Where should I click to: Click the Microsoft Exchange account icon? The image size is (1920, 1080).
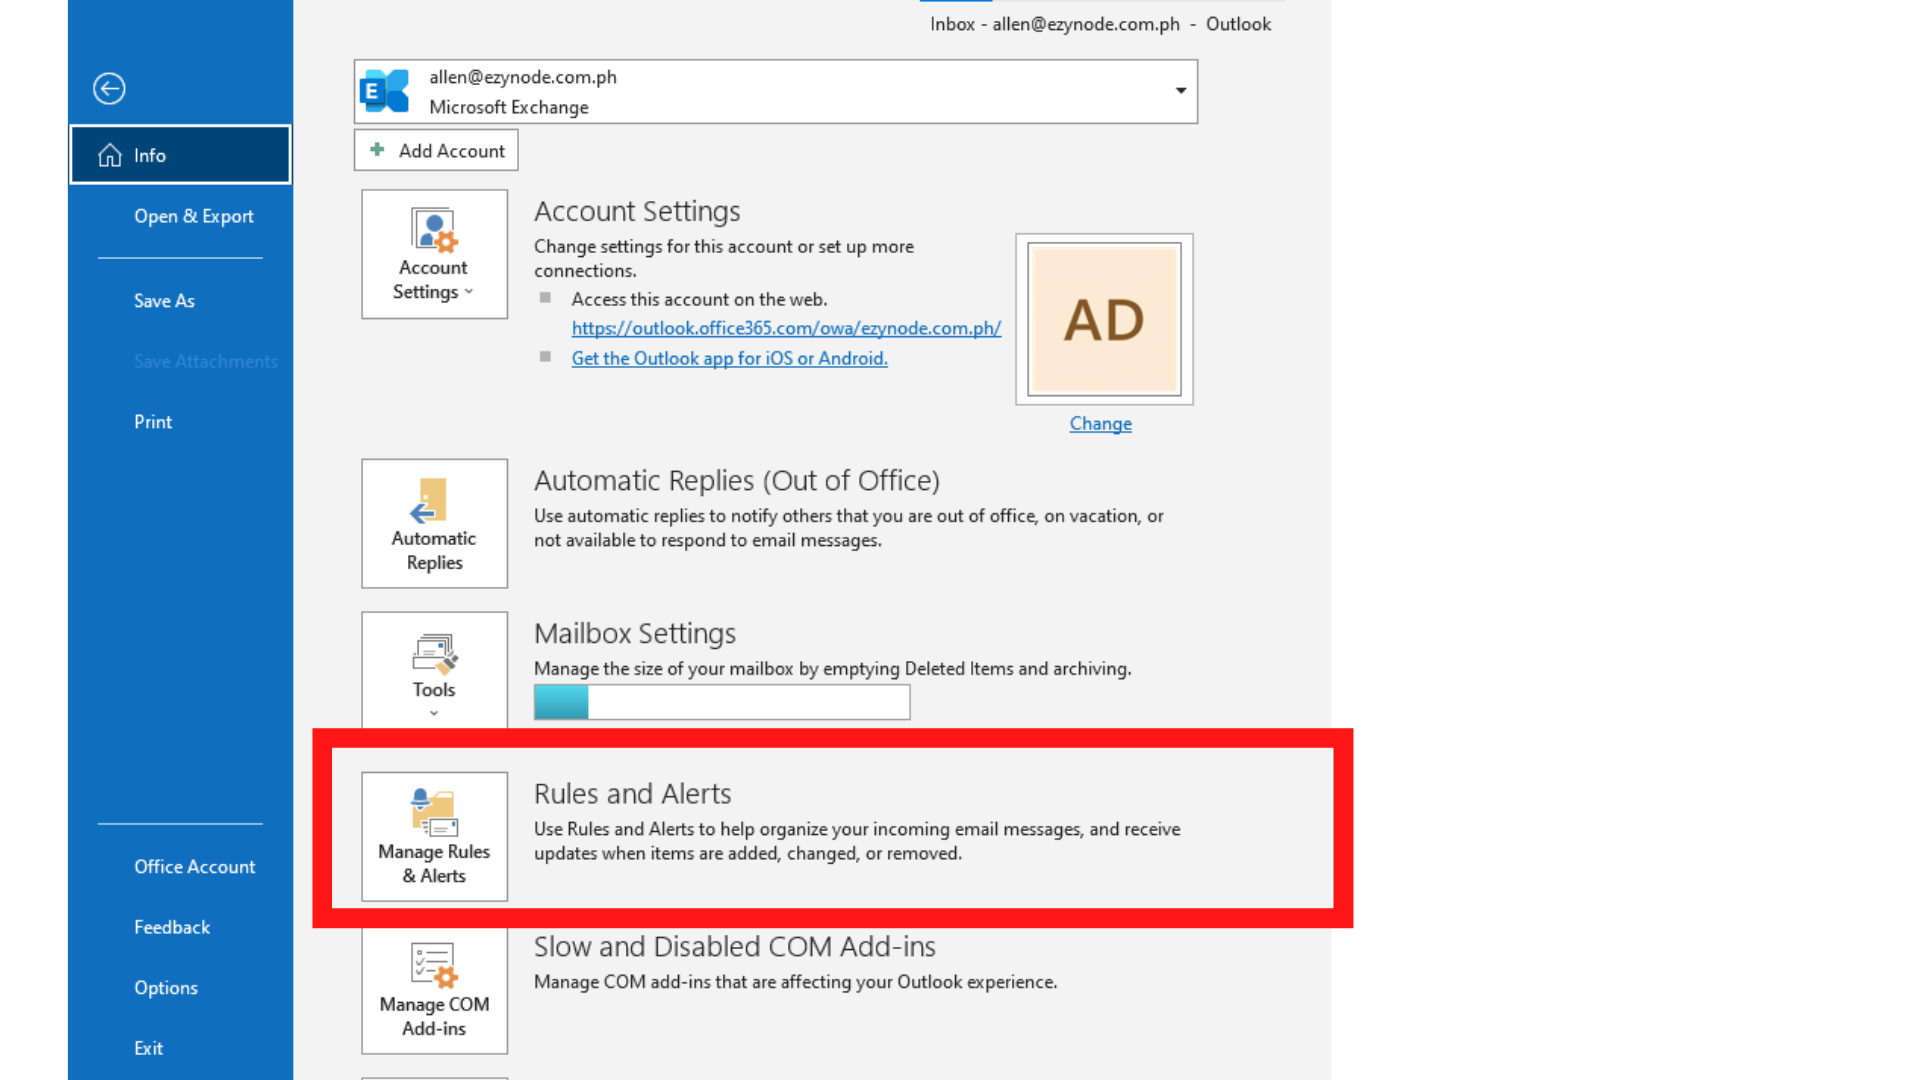point(386,91)
